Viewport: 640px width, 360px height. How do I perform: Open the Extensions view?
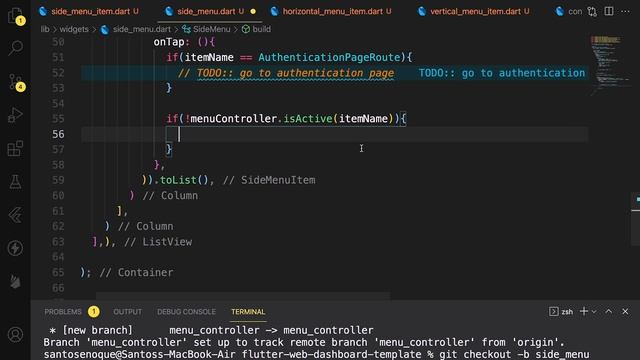click(x=15, y=149)
